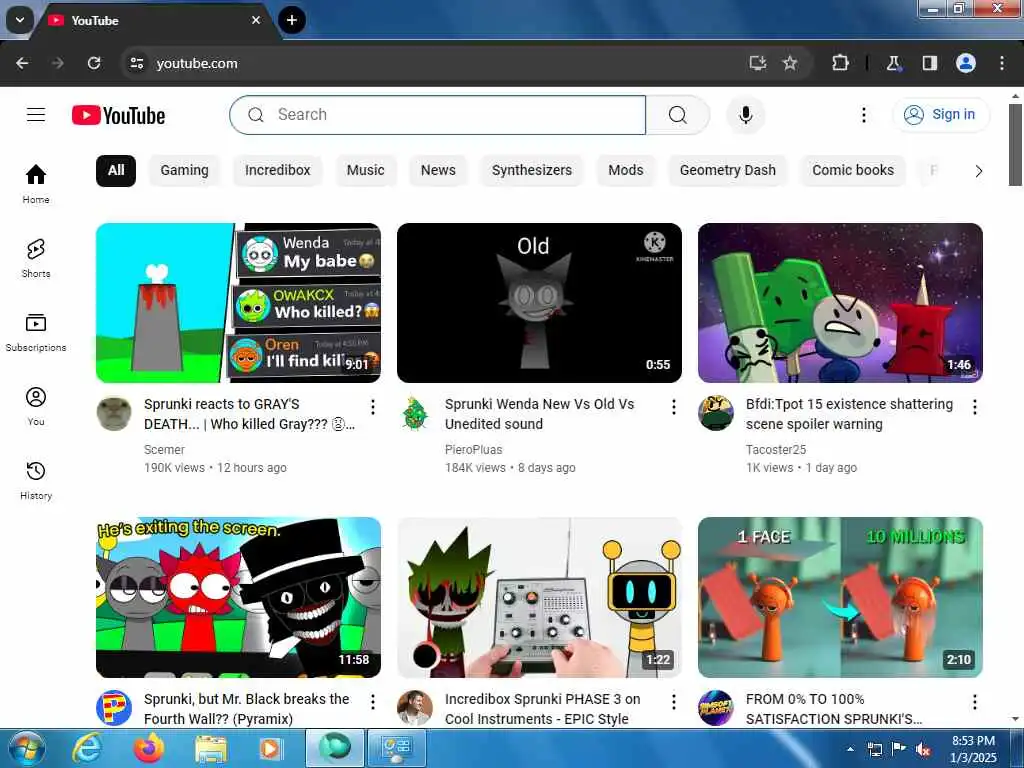The width and height of the screenshot is (1024, 768).
Task: Open options menu for Bfdi:Tpot 15 video
Action: click(x=974, y=408)
